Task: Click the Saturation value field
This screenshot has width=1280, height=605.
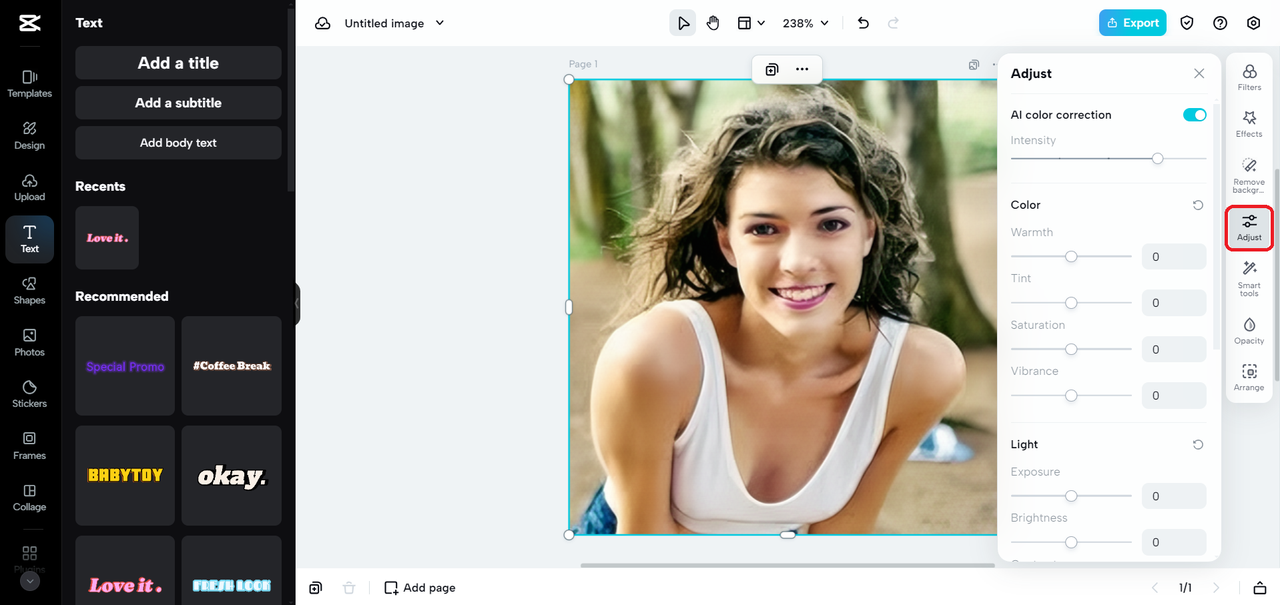Action: (x=1174, y=349)
